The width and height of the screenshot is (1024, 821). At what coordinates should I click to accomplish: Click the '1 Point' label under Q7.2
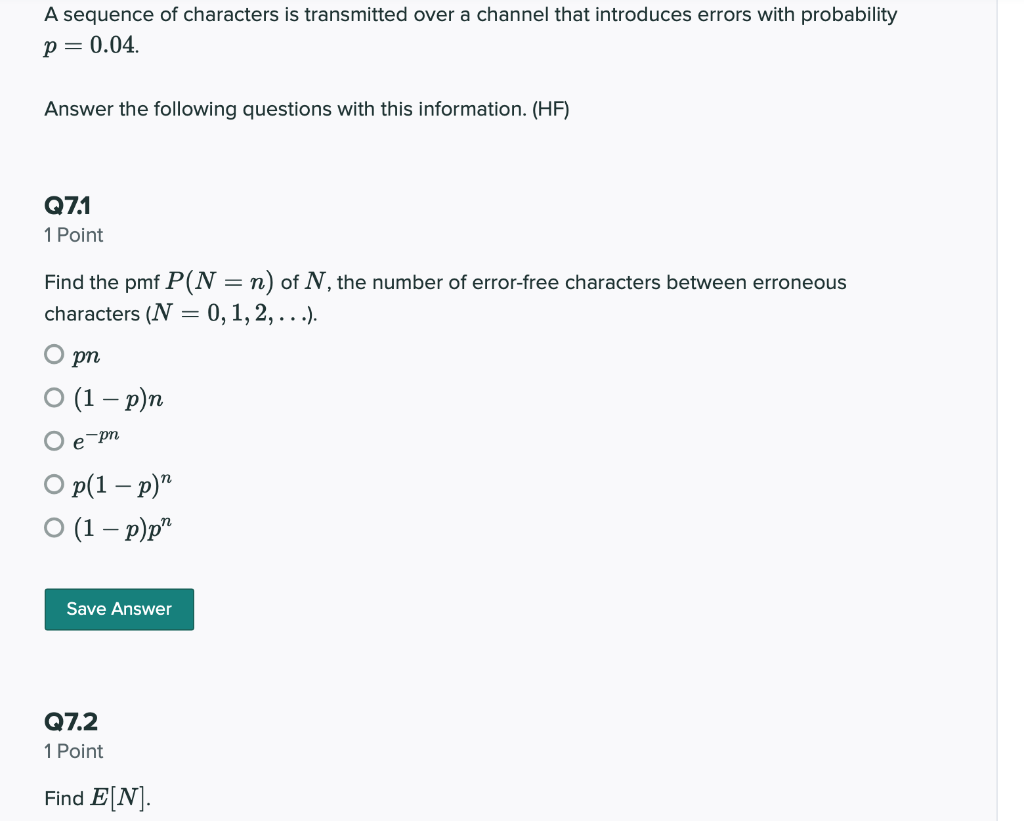[72, 751]
